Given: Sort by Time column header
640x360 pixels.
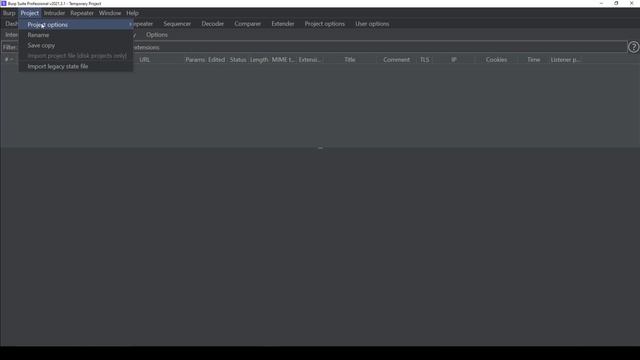Looking at the screenshot, I should pos(533,60).
